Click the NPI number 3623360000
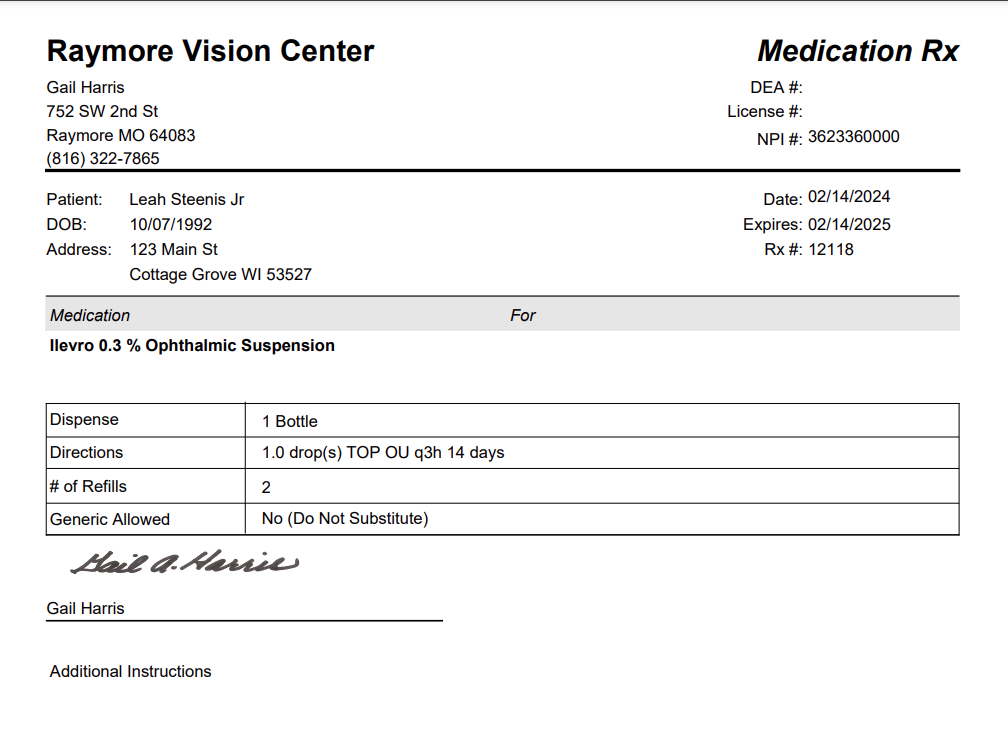The image size is (1008, 755). click(853, 137)
